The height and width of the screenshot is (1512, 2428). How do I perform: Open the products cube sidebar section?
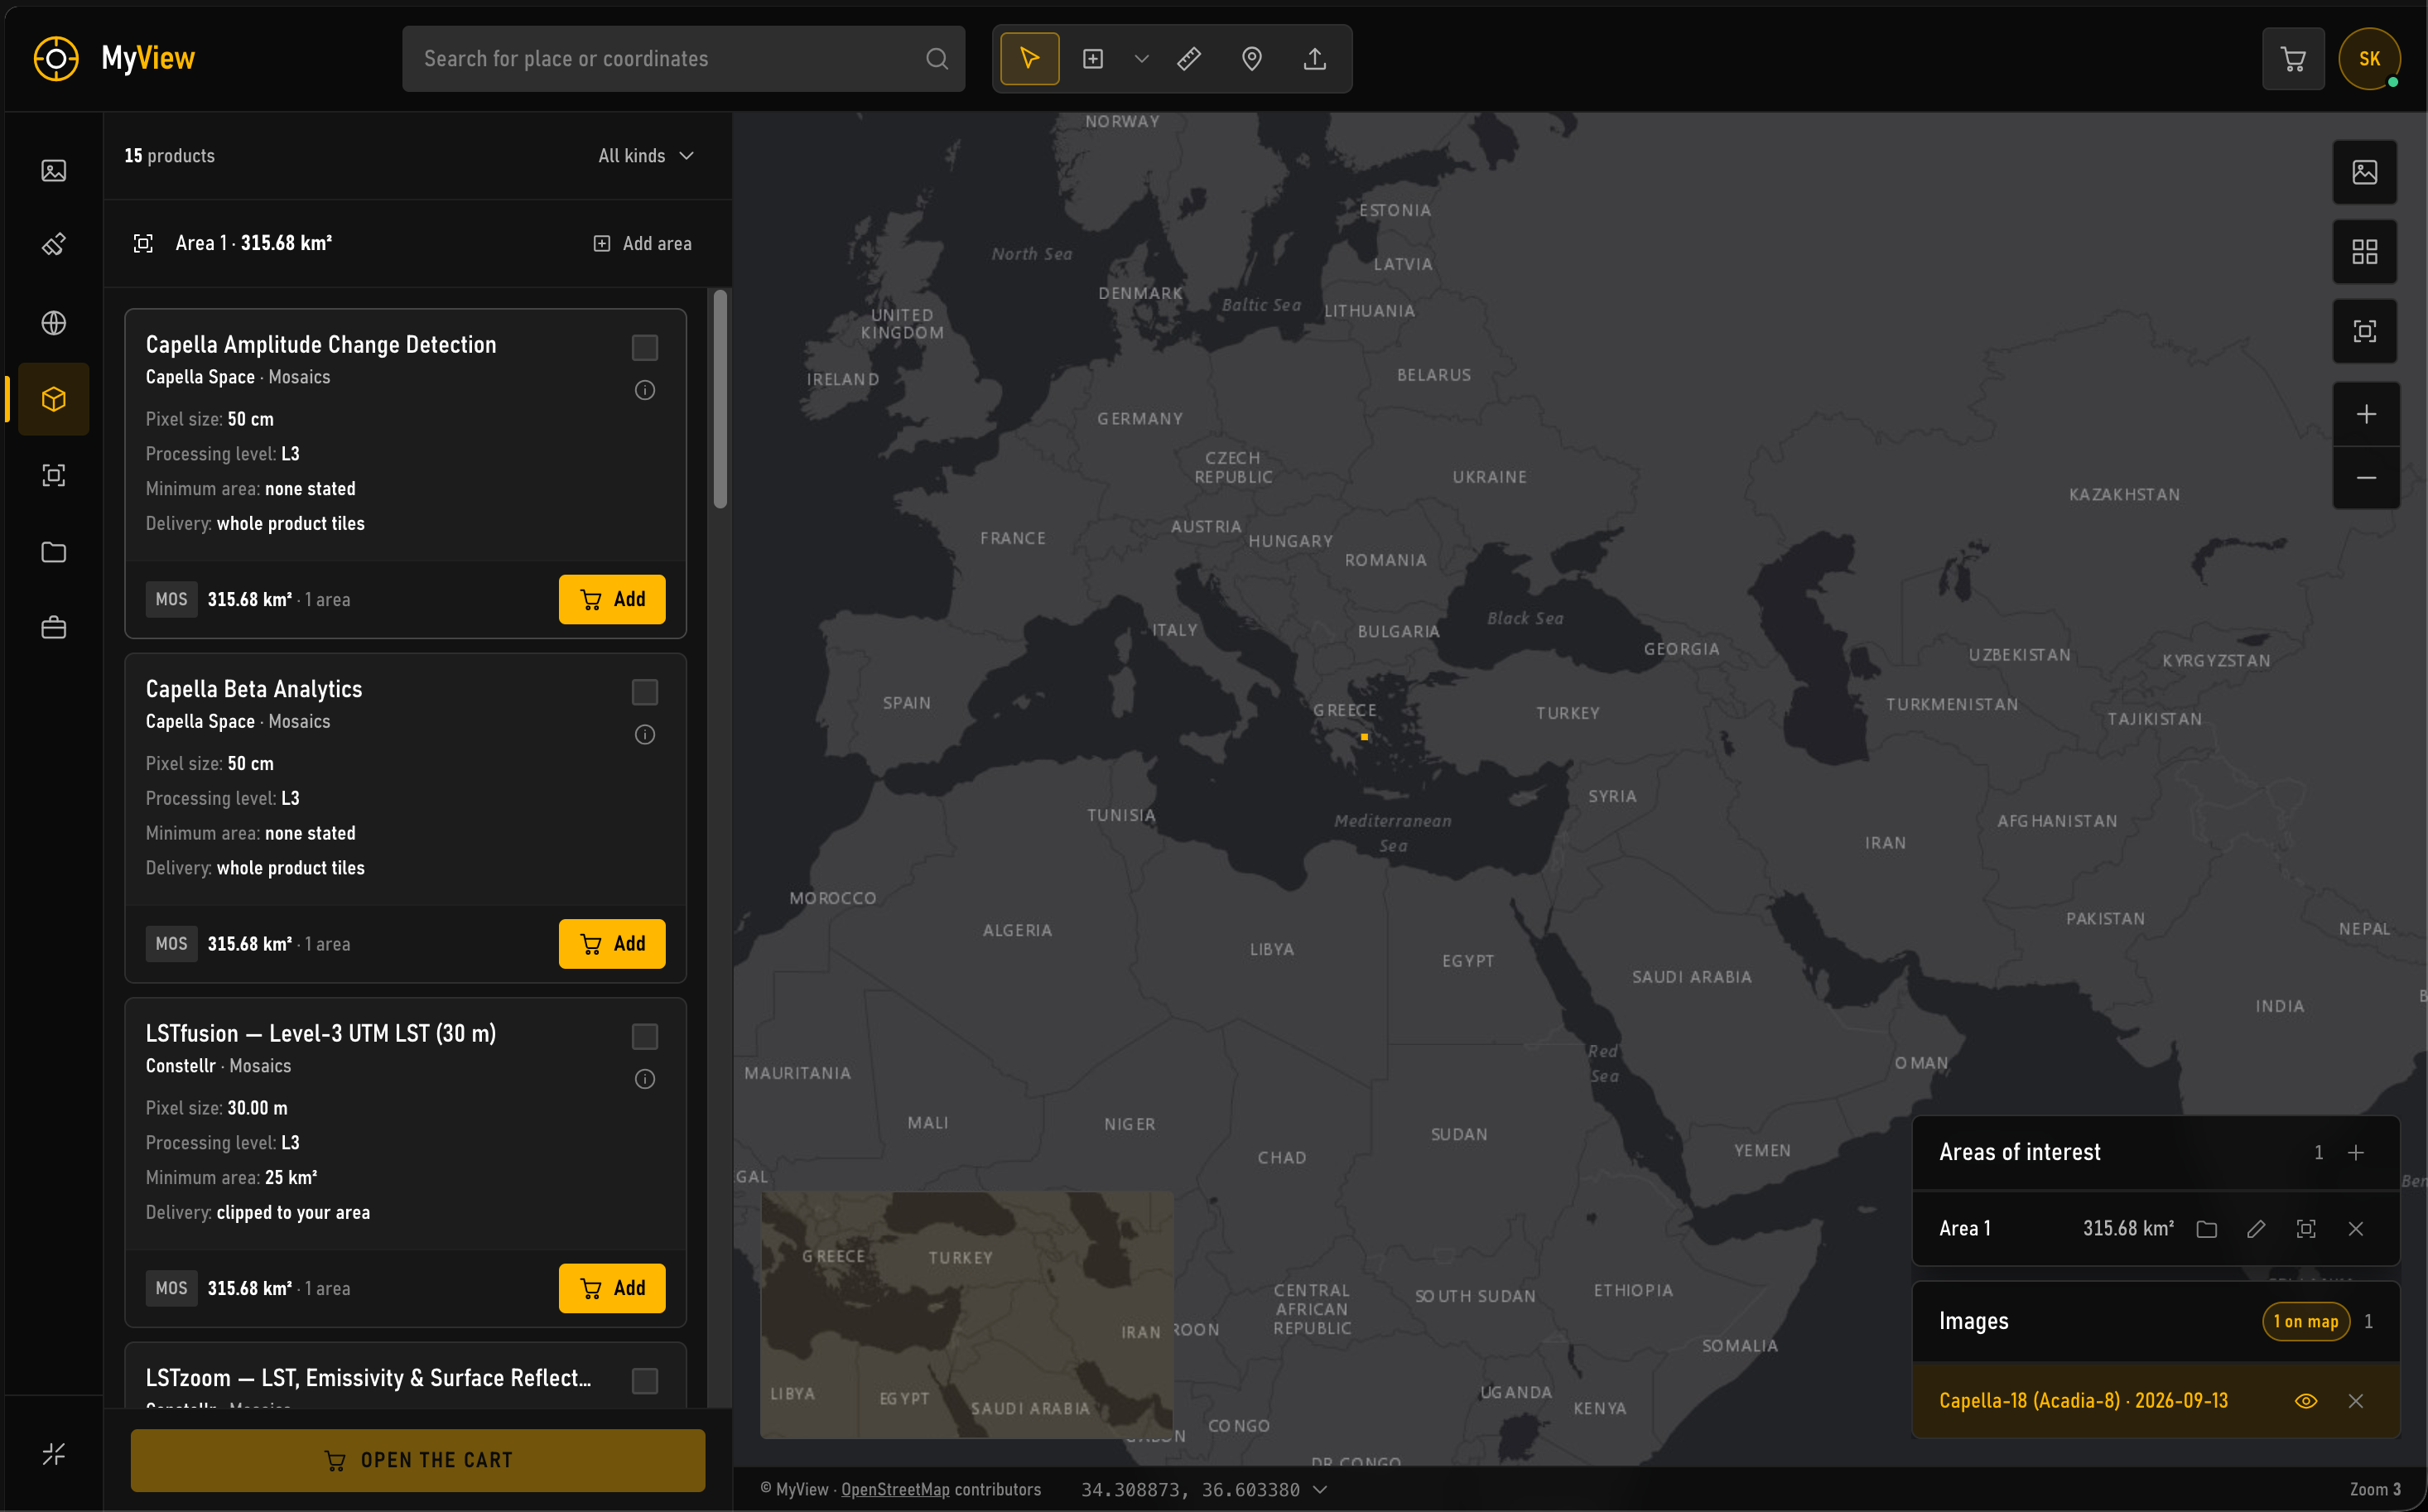pos(54,399)
